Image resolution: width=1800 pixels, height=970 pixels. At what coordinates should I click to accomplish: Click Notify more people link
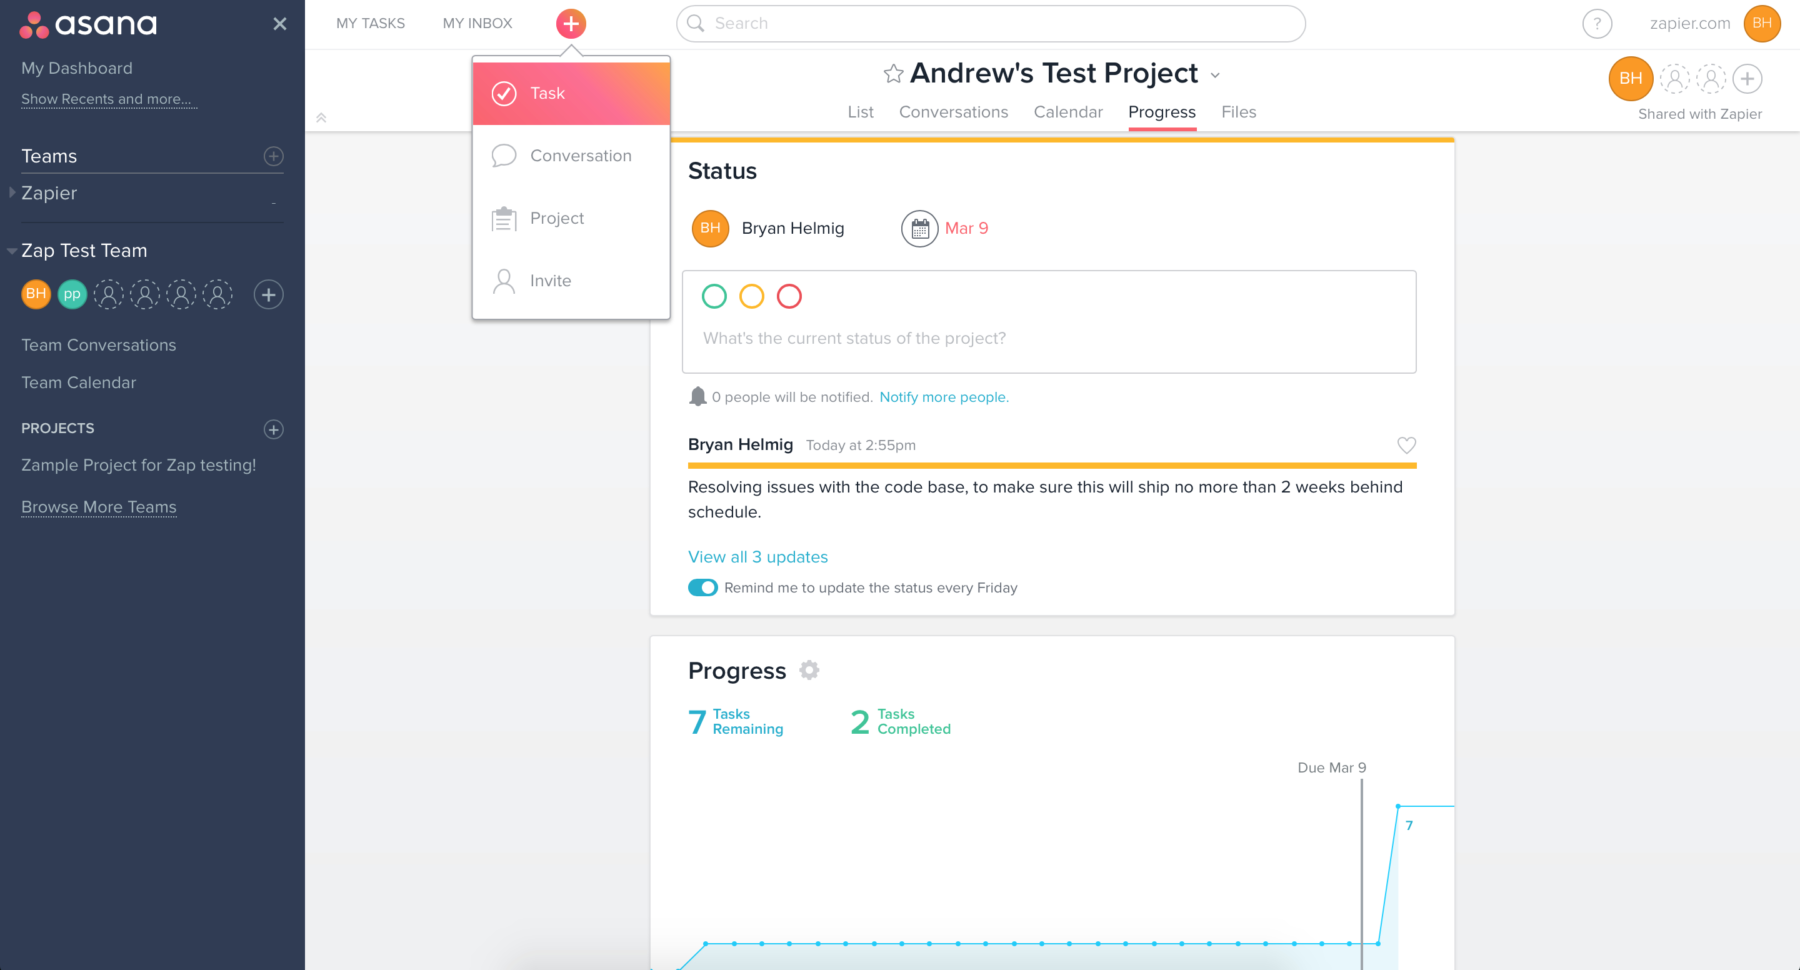(x=944, y=397)
